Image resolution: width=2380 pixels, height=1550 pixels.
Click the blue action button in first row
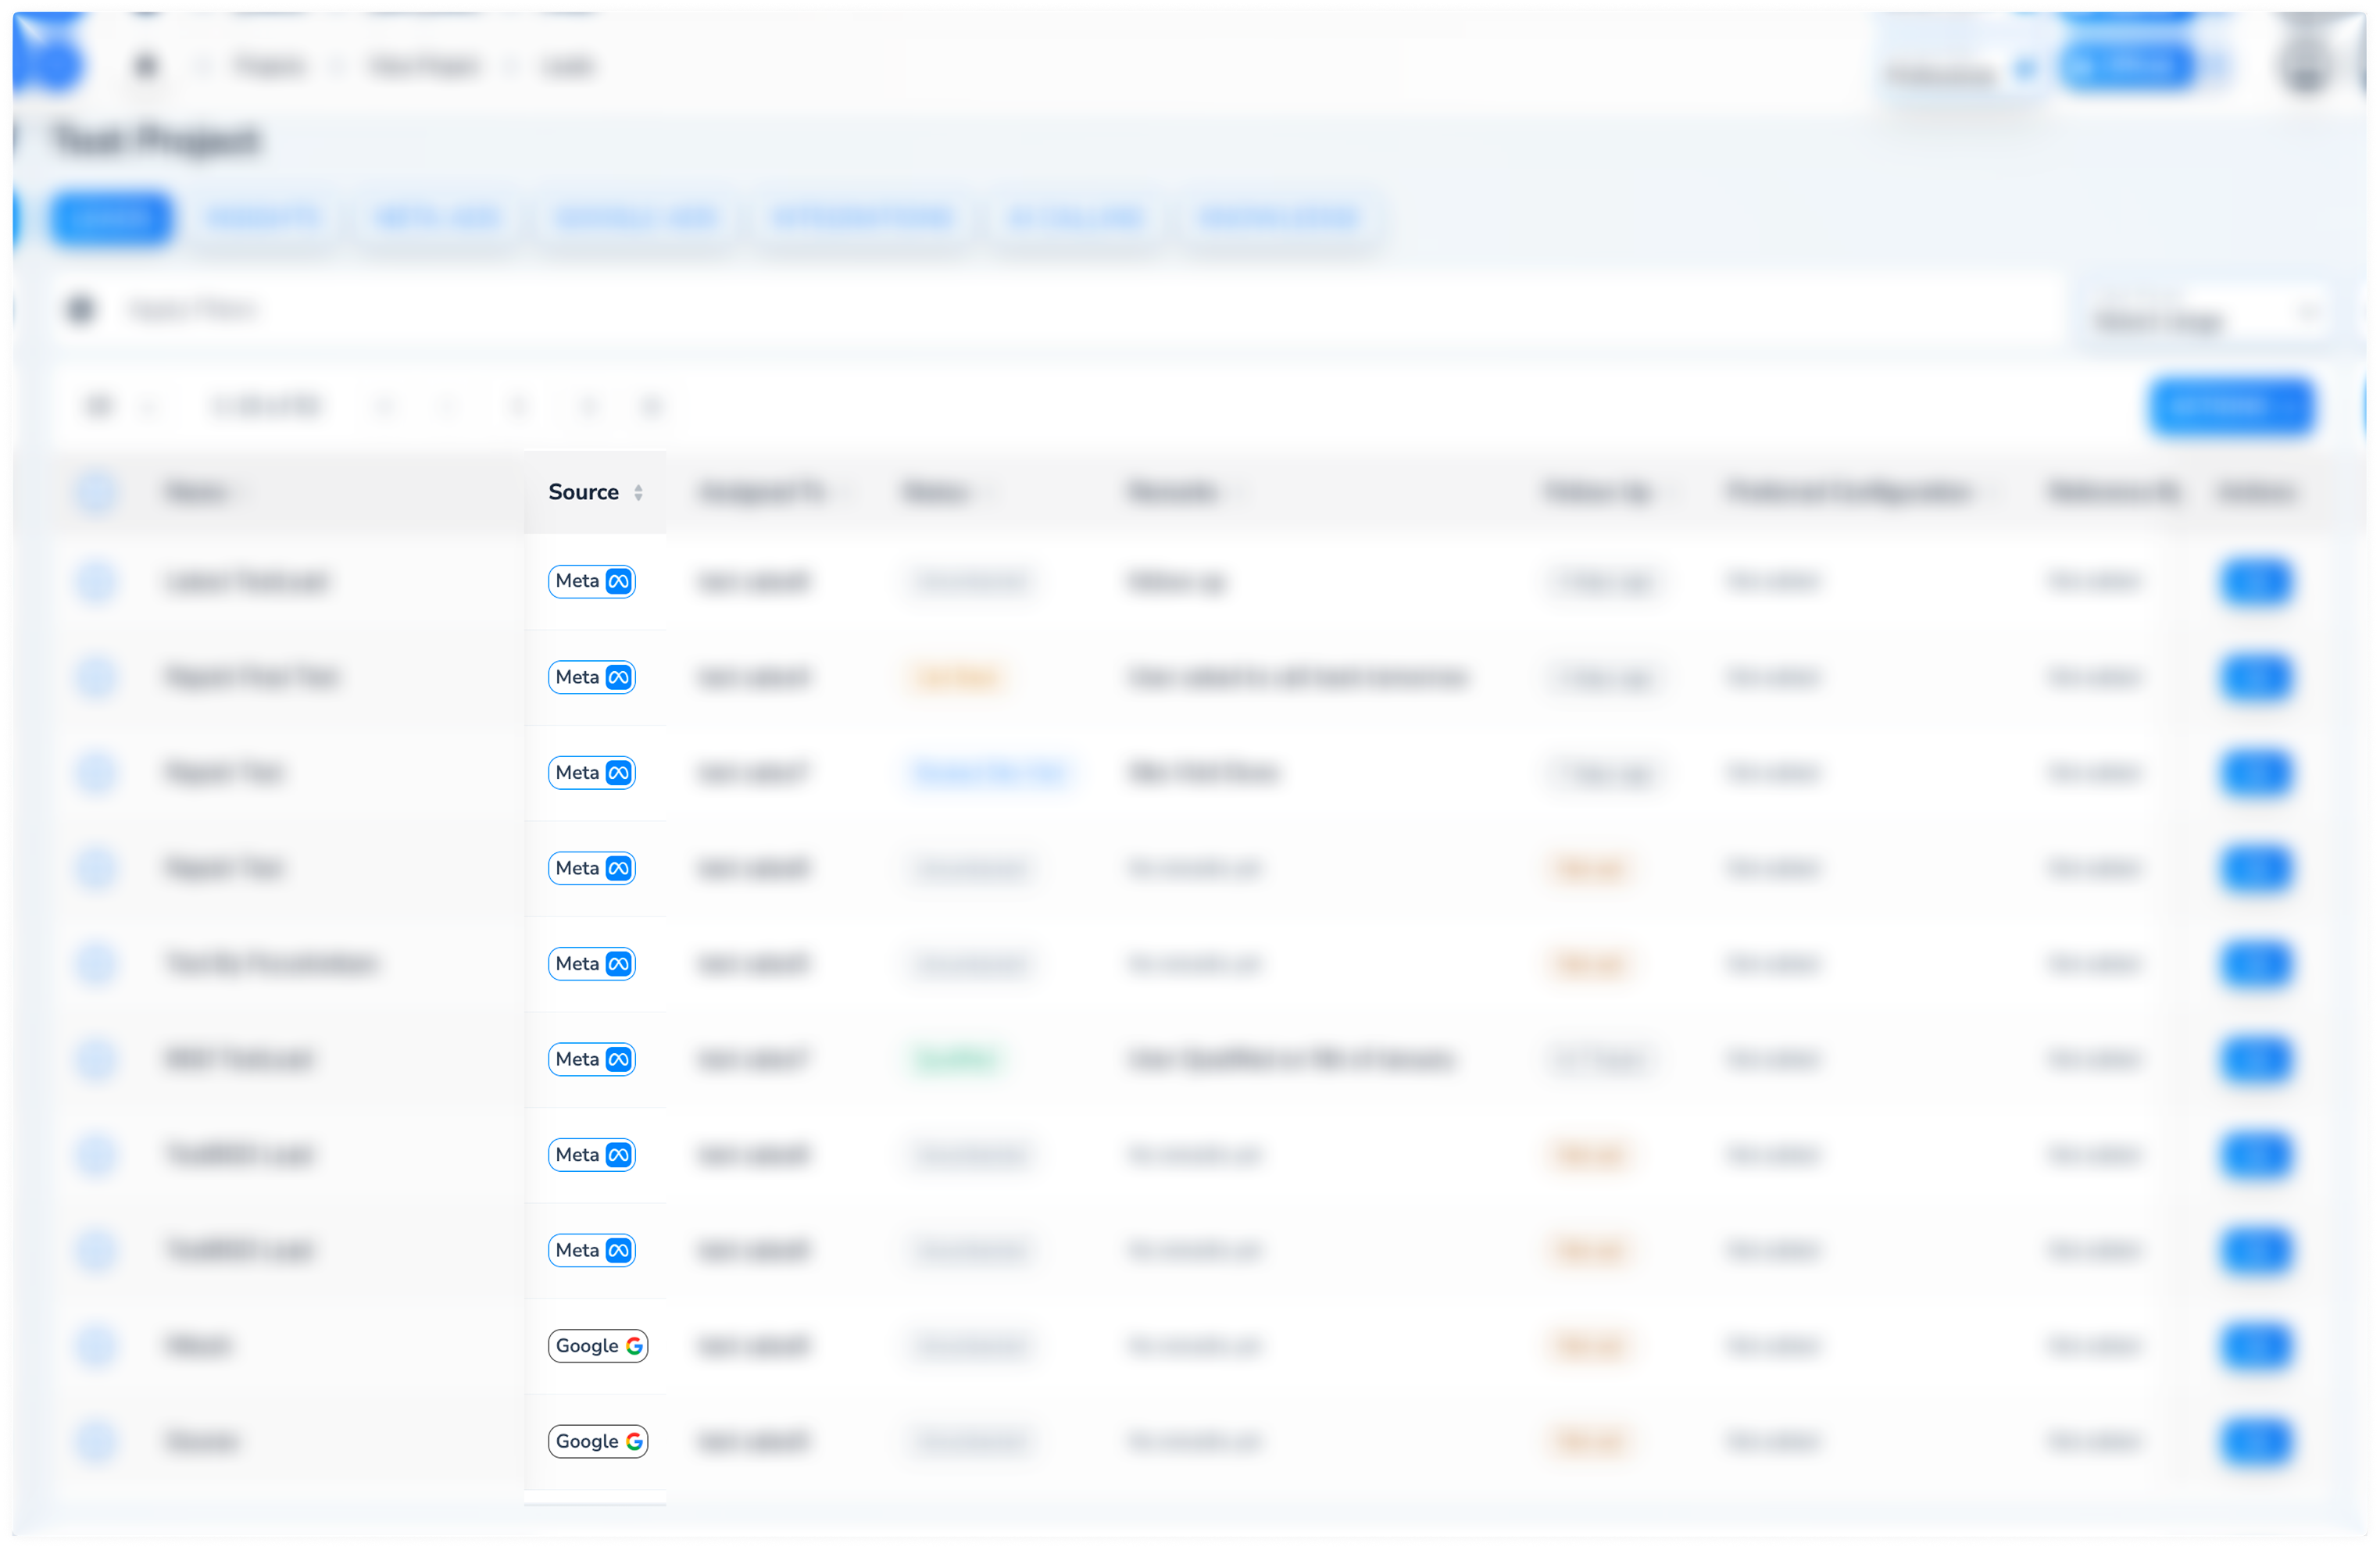point(2255,581)
